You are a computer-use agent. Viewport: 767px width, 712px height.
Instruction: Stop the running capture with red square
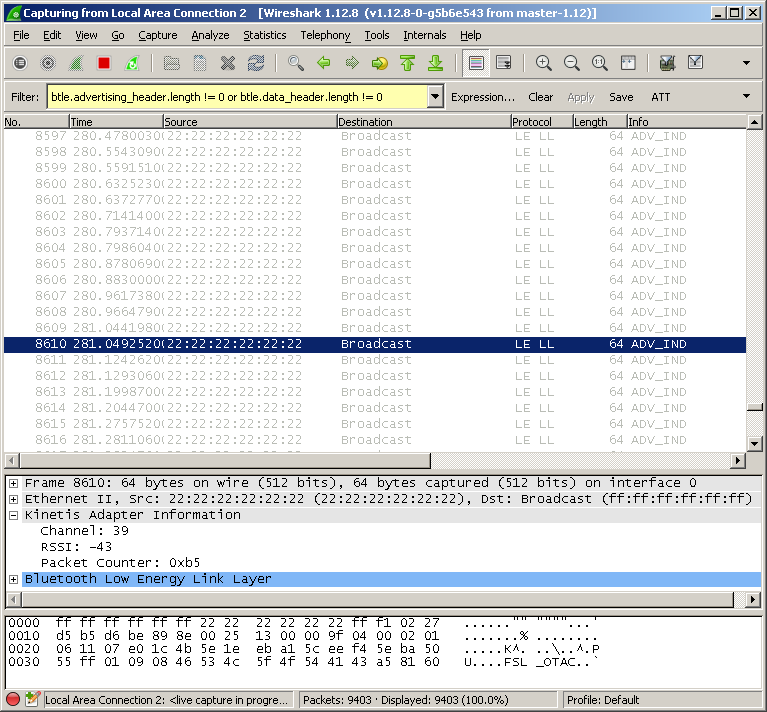104,63
